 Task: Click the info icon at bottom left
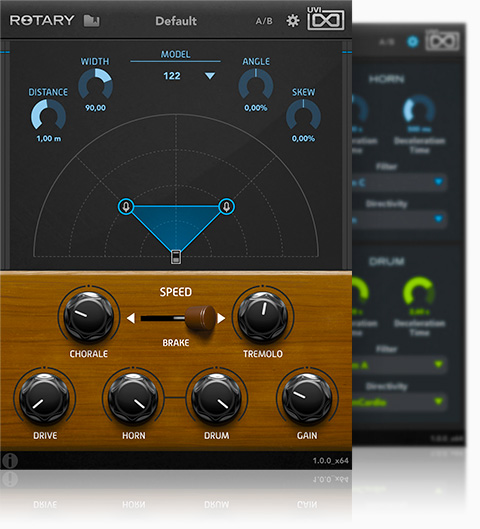pos(10,461)
